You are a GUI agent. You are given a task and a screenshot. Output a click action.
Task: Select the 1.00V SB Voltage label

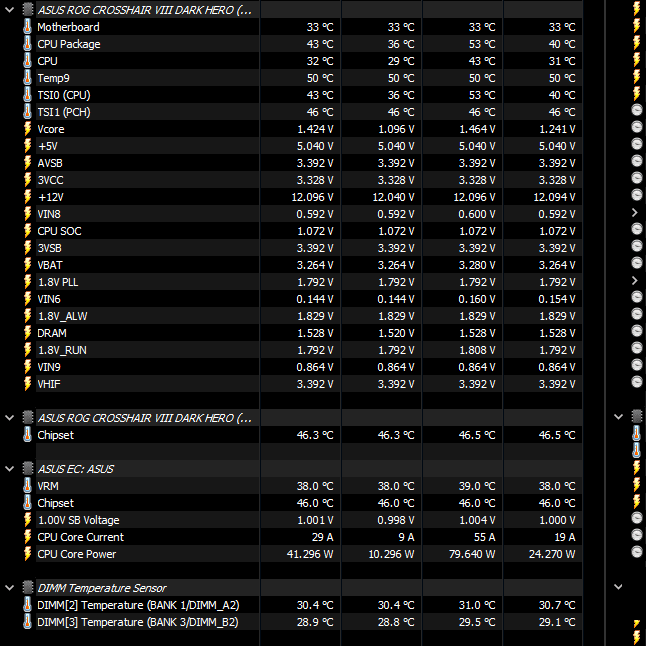[x=79, y=520]
